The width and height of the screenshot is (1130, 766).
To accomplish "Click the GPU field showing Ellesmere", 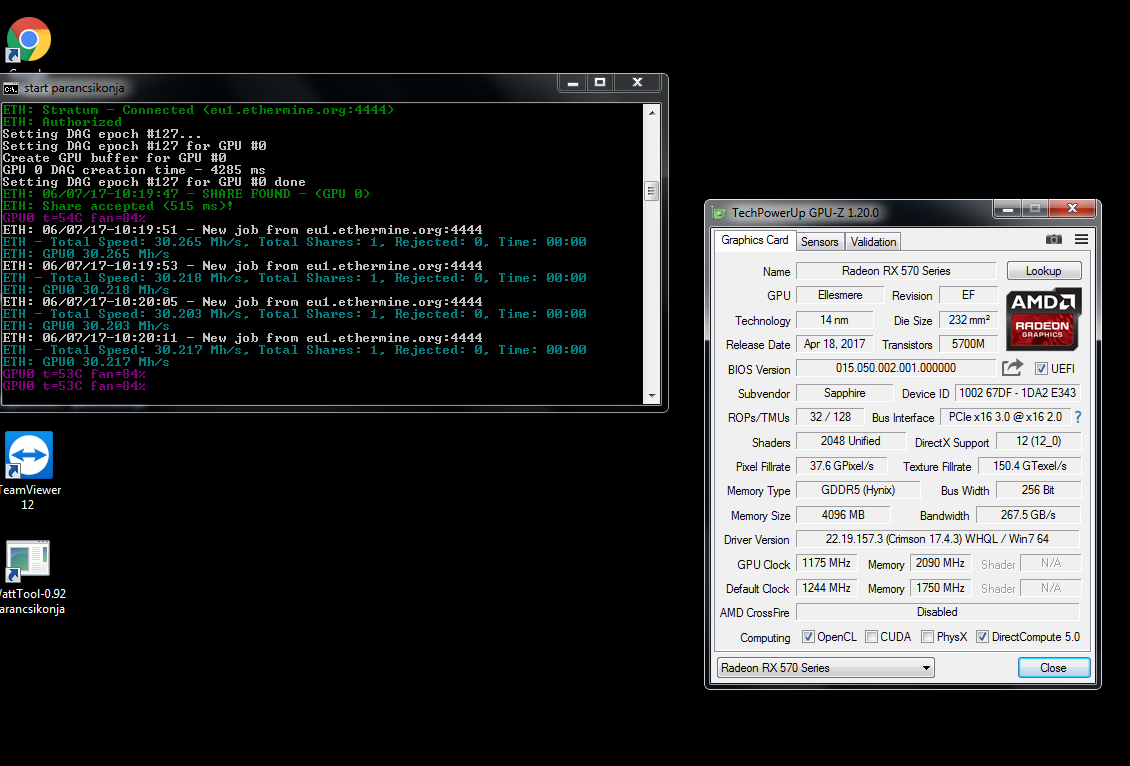I will click(840, 295).
